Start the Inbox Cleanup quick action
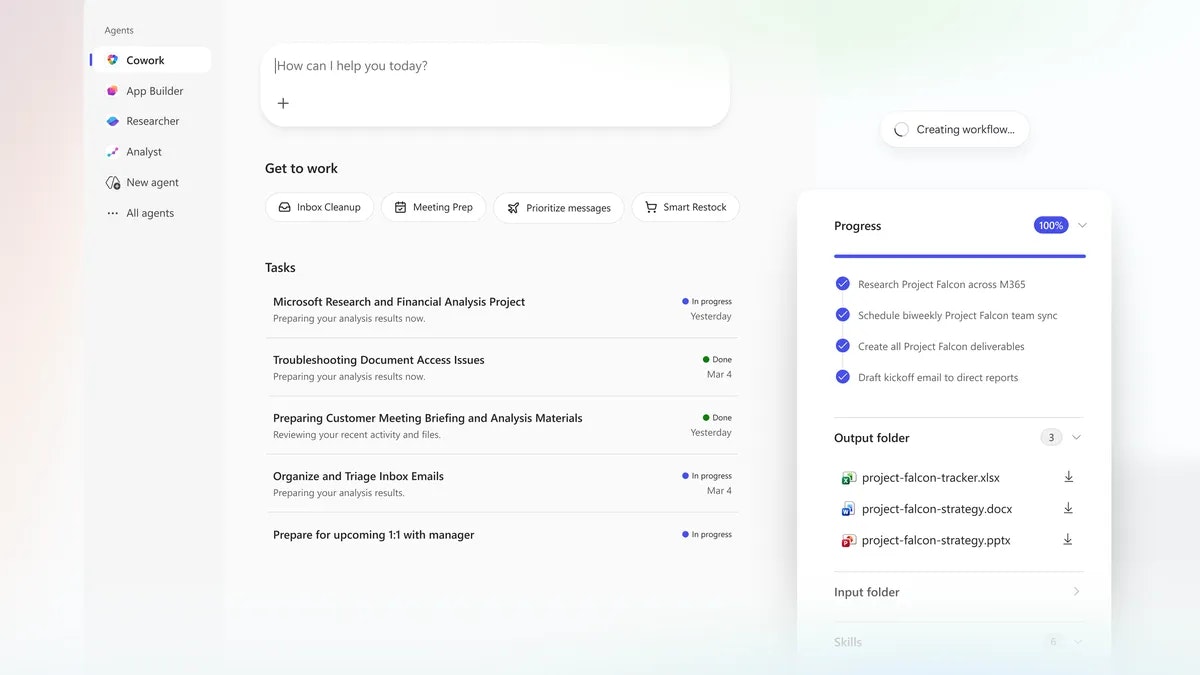 [320, 207]
